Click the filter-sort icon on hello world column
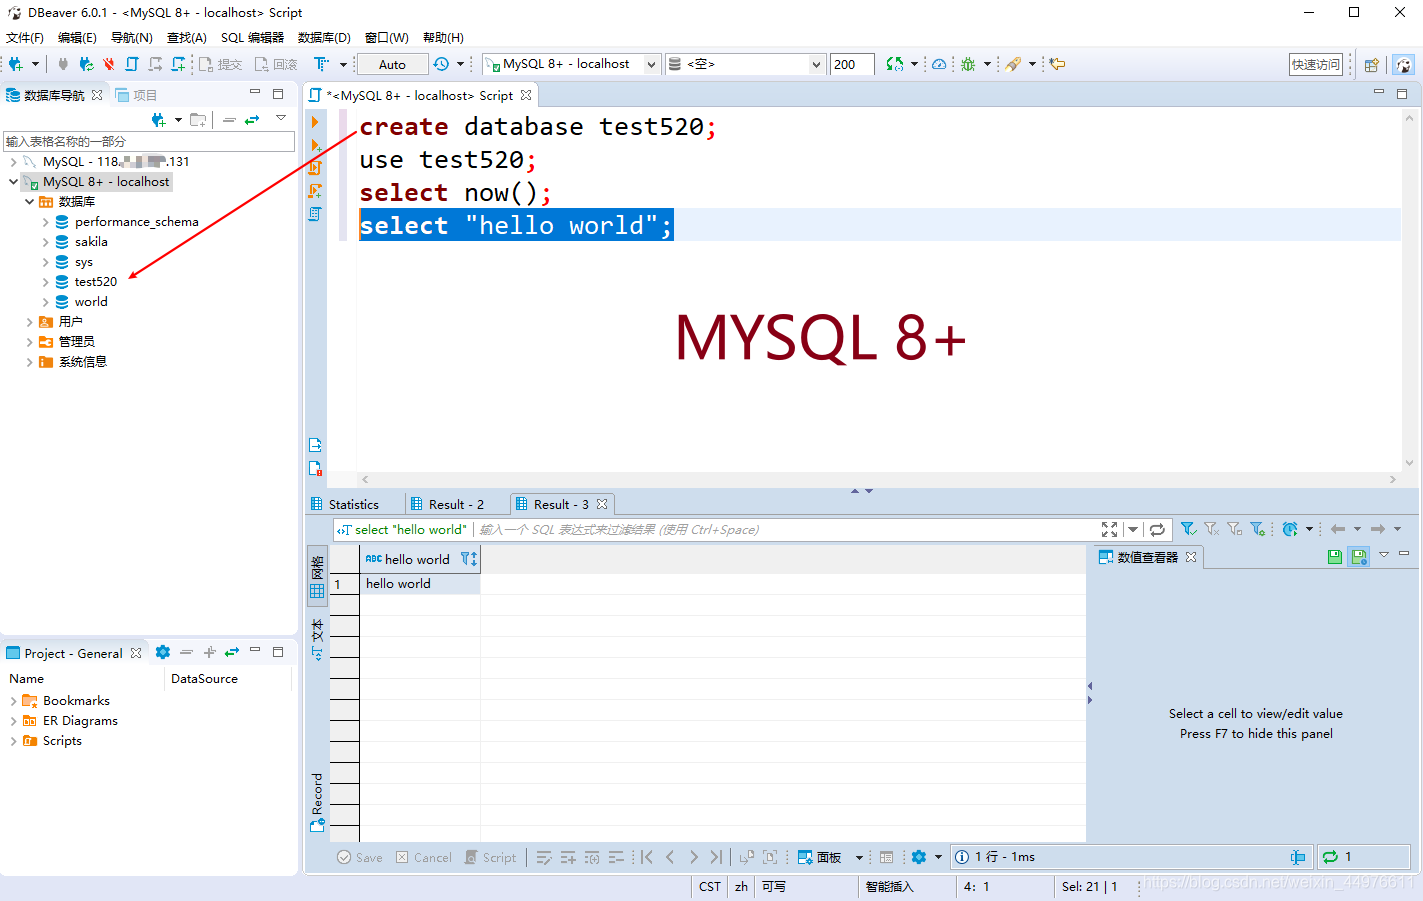Image resolution: width=1423 pixels, height=901 pixels. [x=469, y=559]
